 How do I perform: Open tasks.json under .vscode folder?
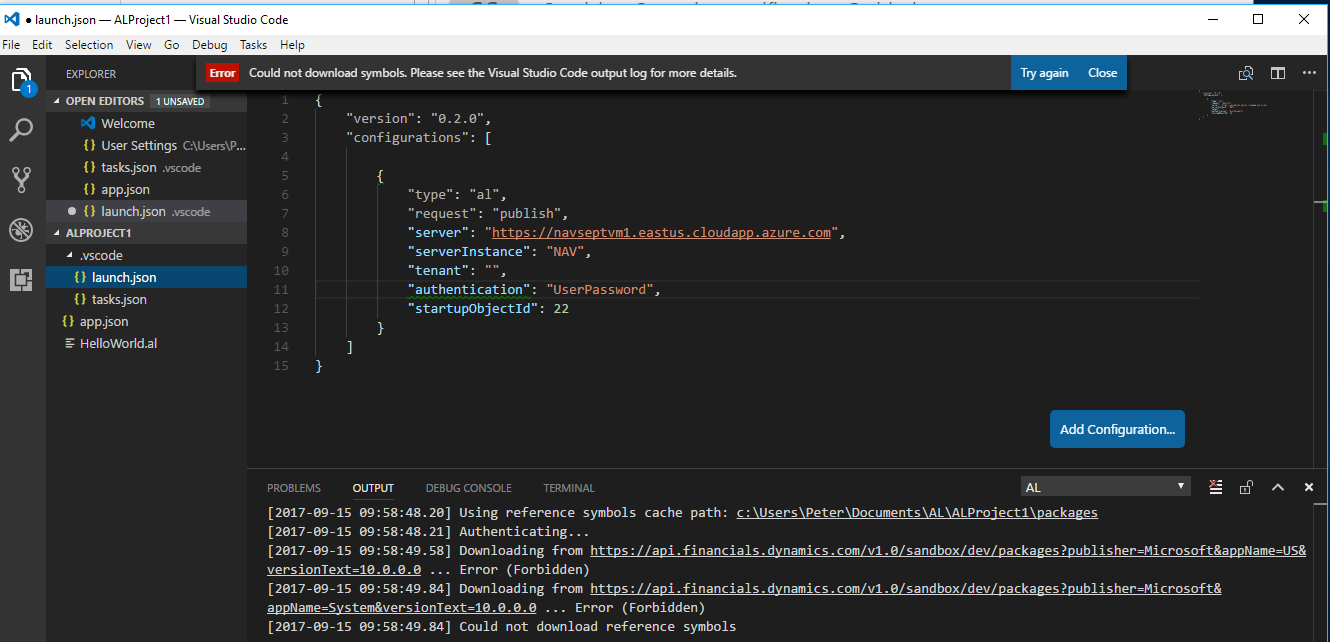(x=146, y=299)
